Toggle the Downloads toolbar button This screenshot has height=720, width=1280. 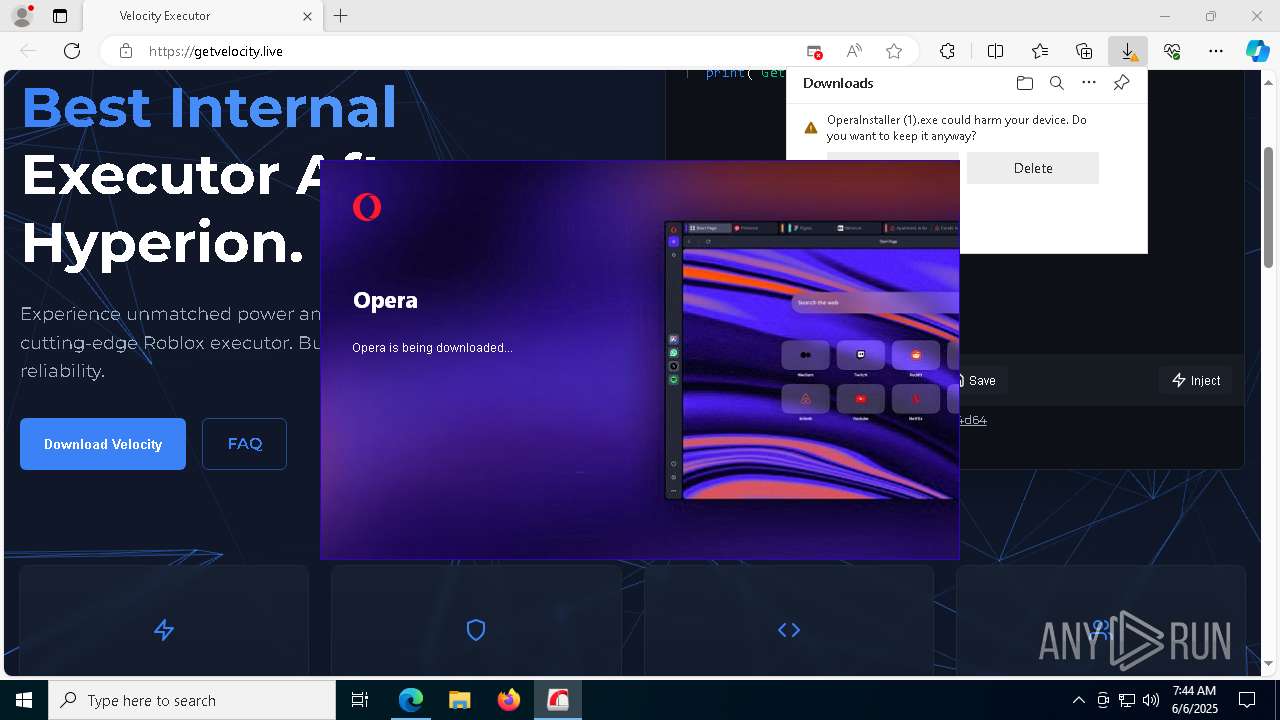pos(1128,51)
